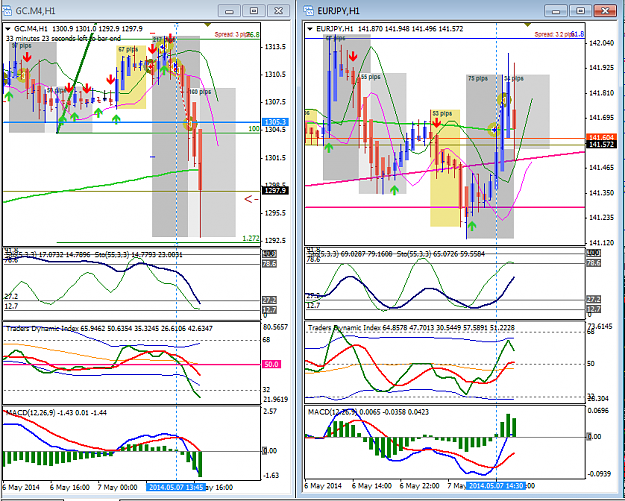Click the -1.63 MACD scale value in GC.M4
The height and width of the screenshot is (501, 625).
click(273, 475)
